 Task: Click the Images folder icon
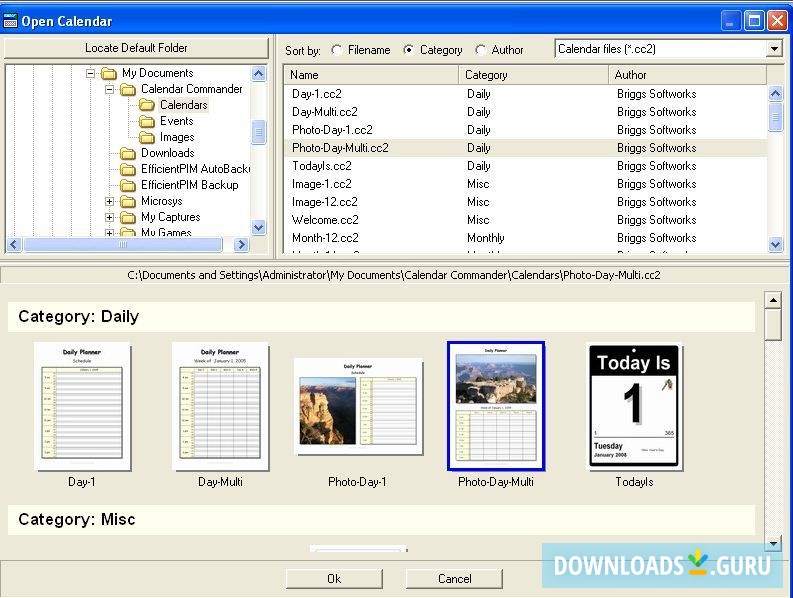tap(147, 137)
